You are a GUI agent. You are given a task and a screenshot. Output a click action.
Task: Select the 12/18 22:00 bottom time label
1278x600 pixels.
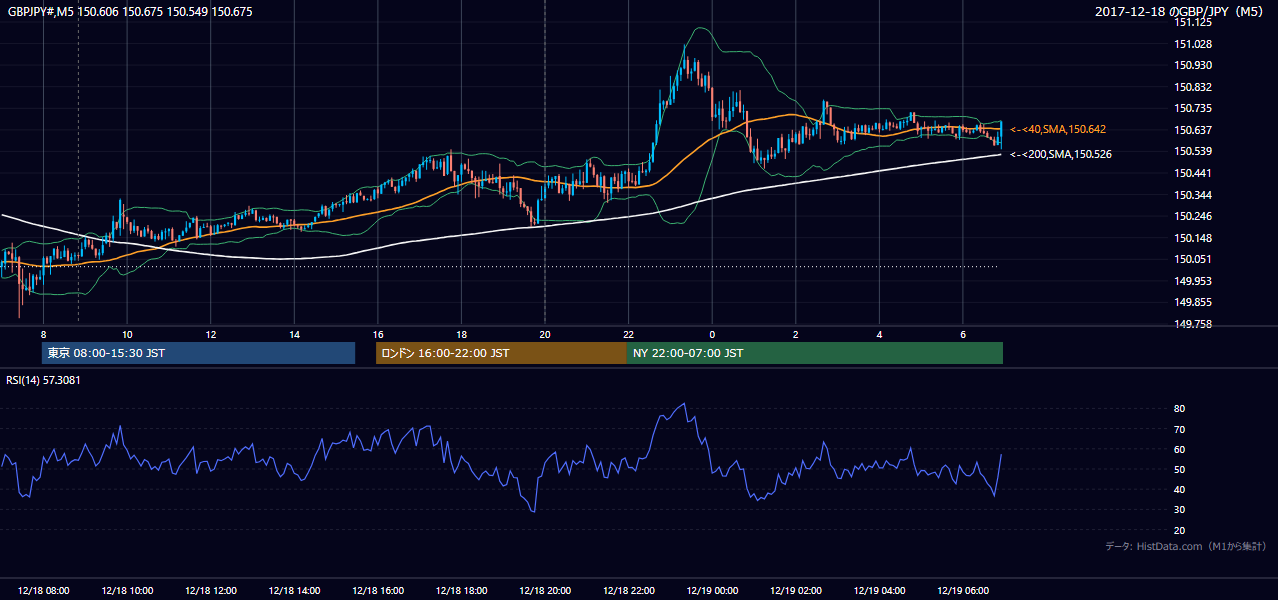pyautogui.click(x=628, y=591)
